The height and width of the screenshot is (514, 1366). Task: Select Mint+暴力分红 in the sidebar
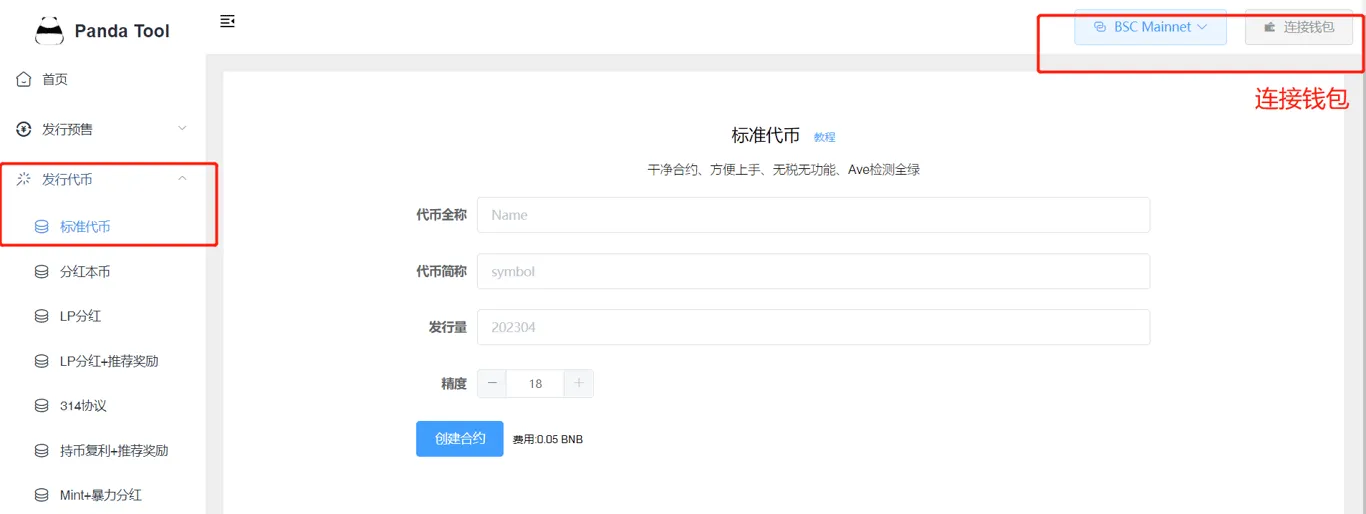click(103, 495)
